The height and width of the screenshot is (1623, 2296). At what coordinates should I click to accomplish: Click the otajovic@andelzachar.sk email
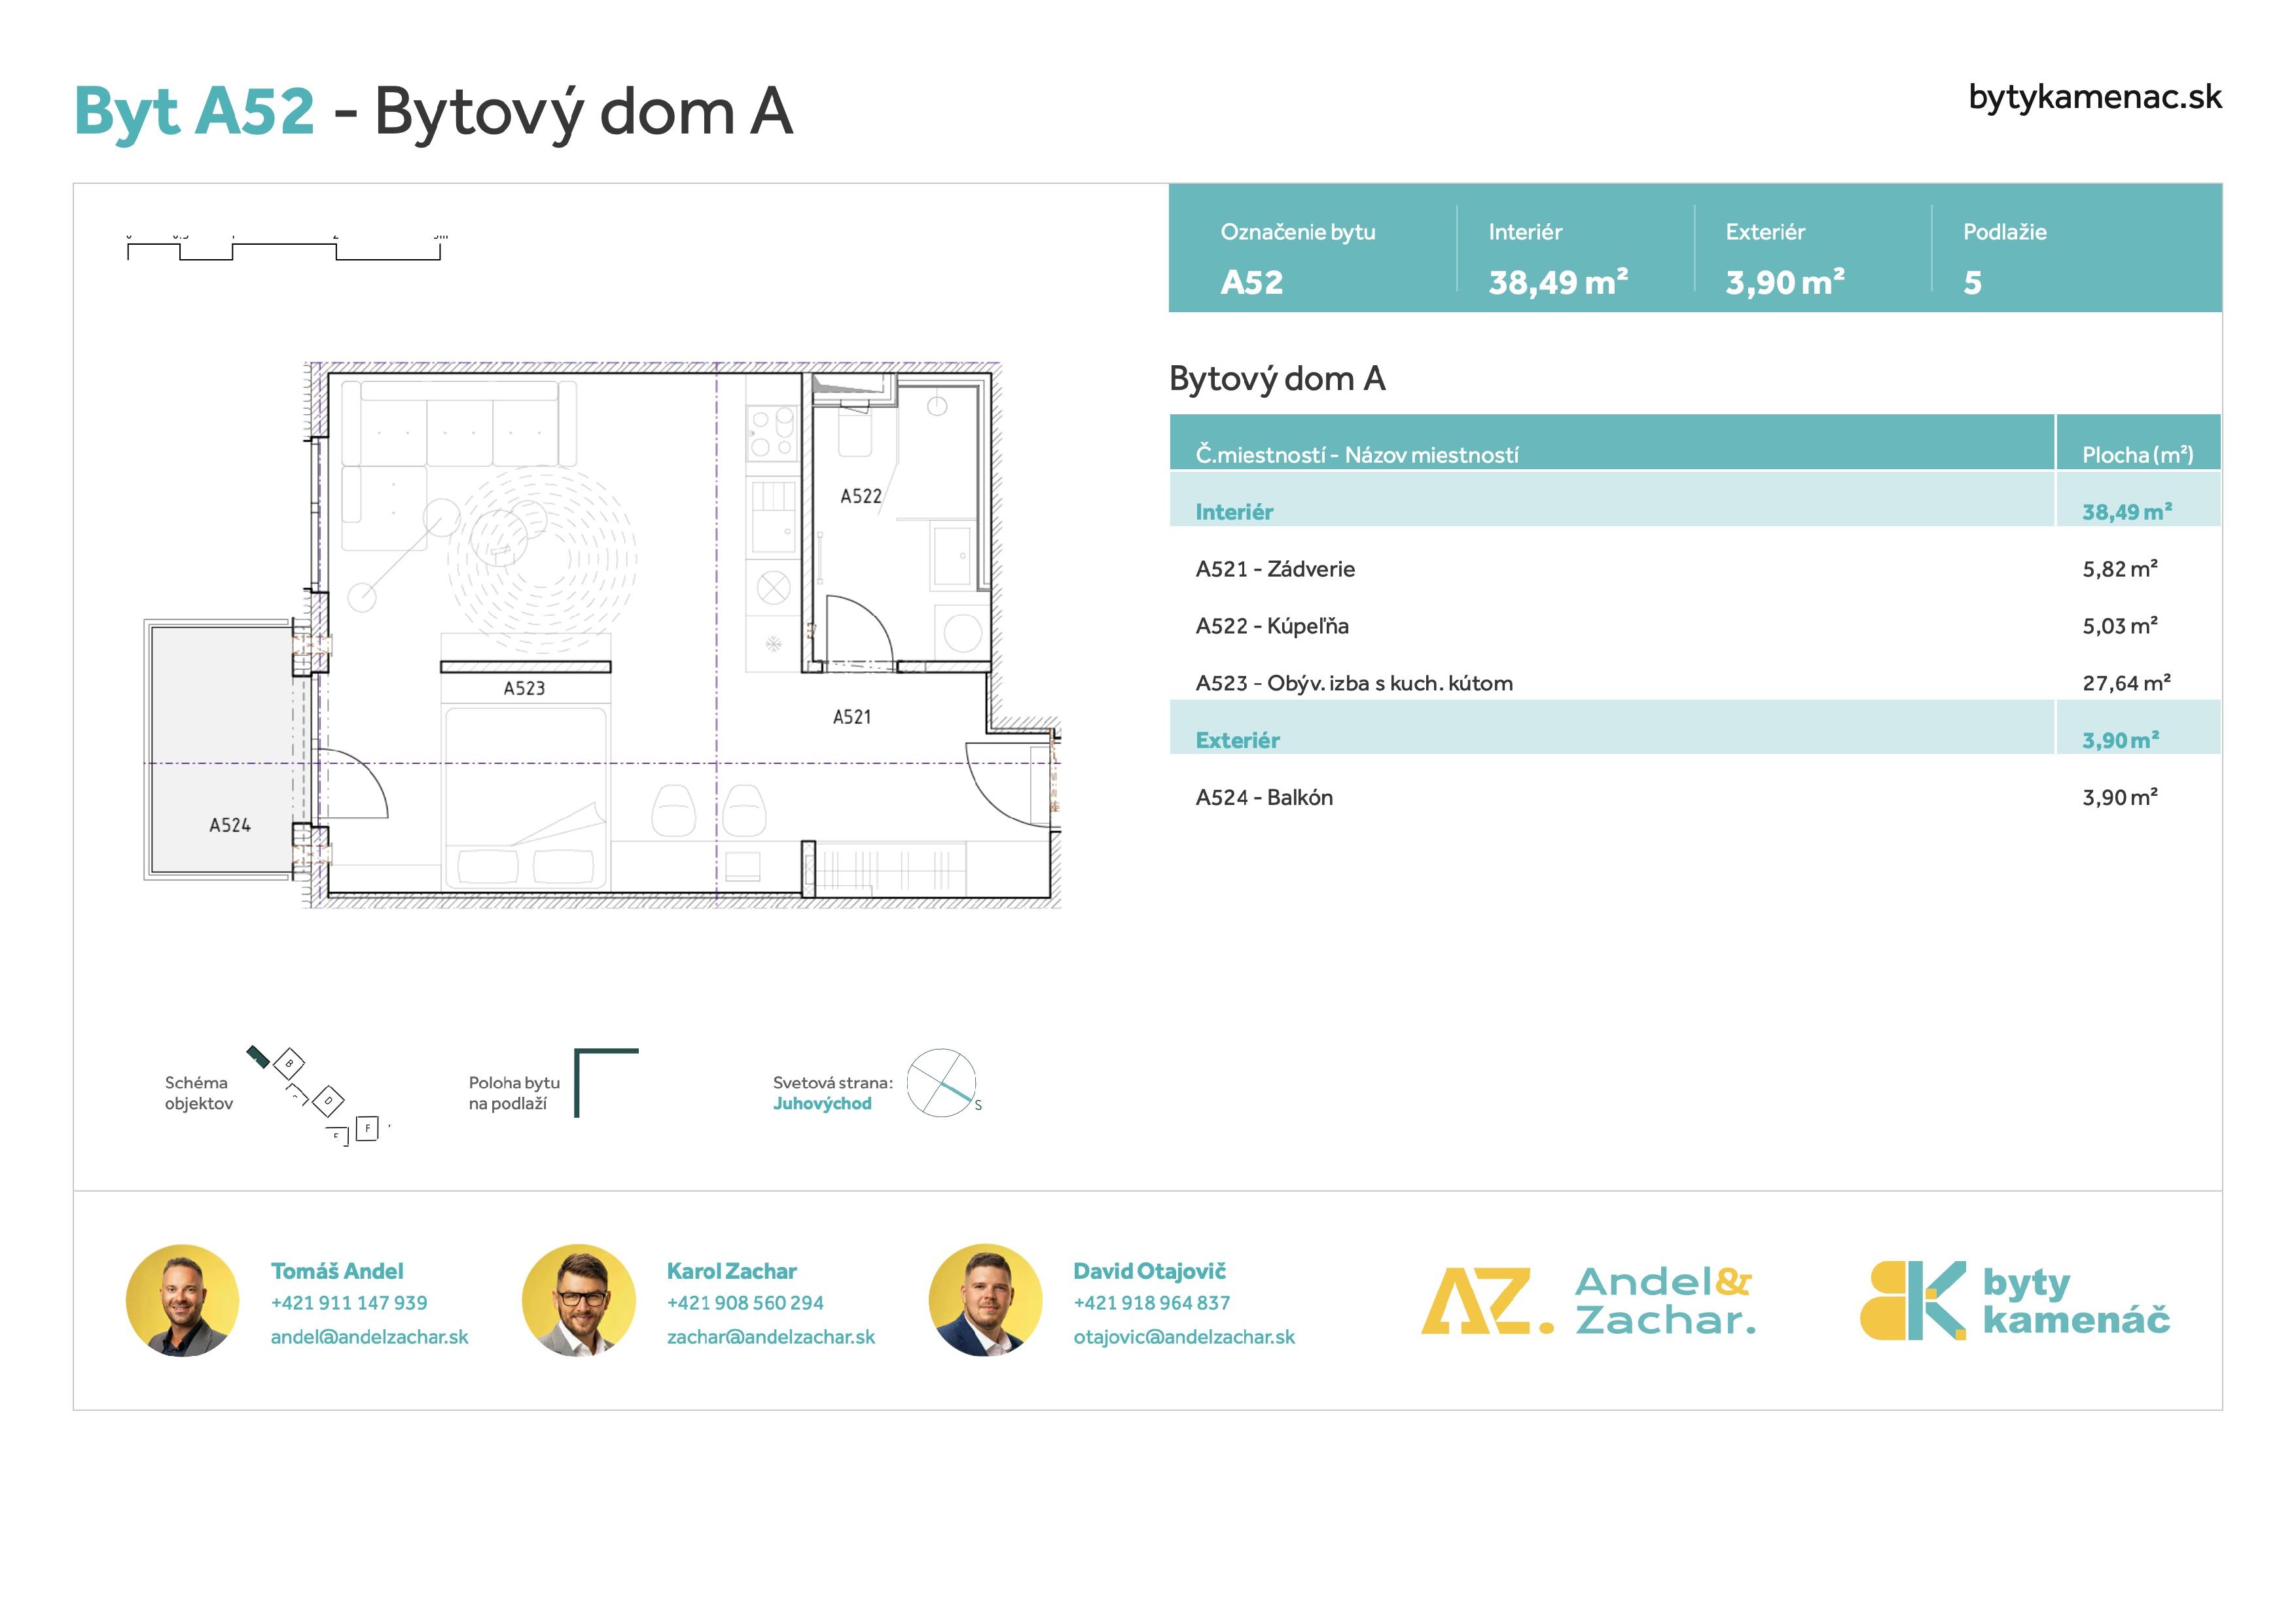[1184, 1337]
